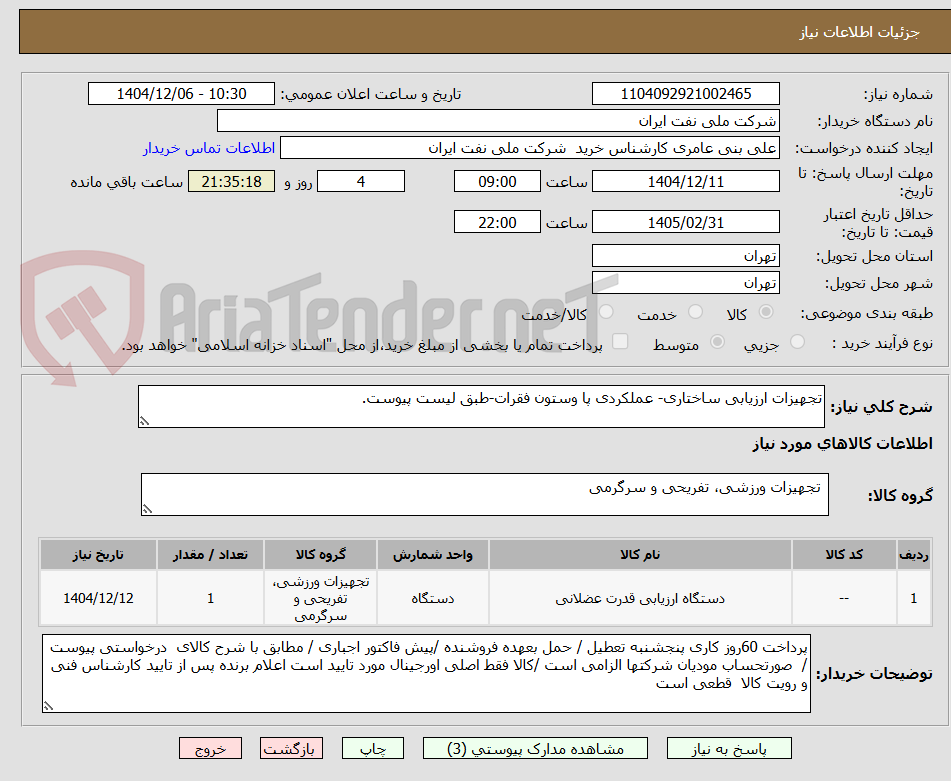The width and height of the screenshot is (951, 781).
Task: Click the 'گروه کالا' textarea
Action: coord(485,494)
